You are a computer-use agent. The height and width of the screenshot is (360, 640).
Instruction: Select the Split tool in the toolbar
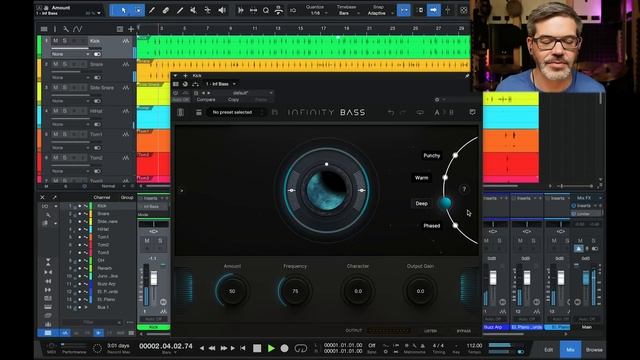tap(152, 10)
